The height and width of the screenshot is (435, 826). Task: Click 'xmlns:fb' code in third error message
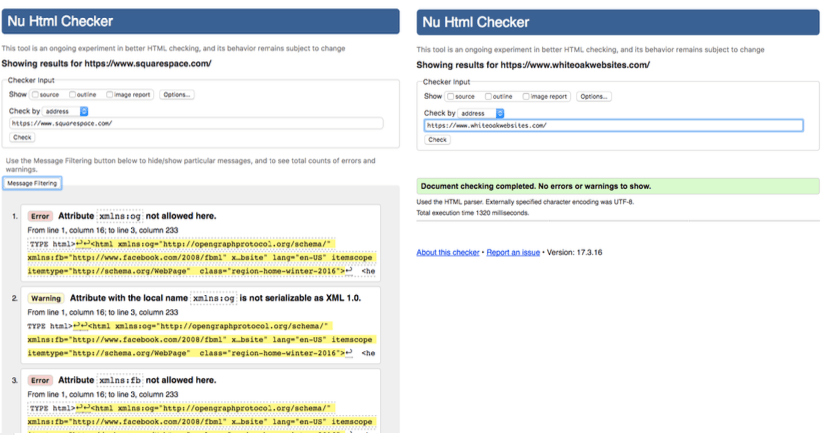coord(120,380)
